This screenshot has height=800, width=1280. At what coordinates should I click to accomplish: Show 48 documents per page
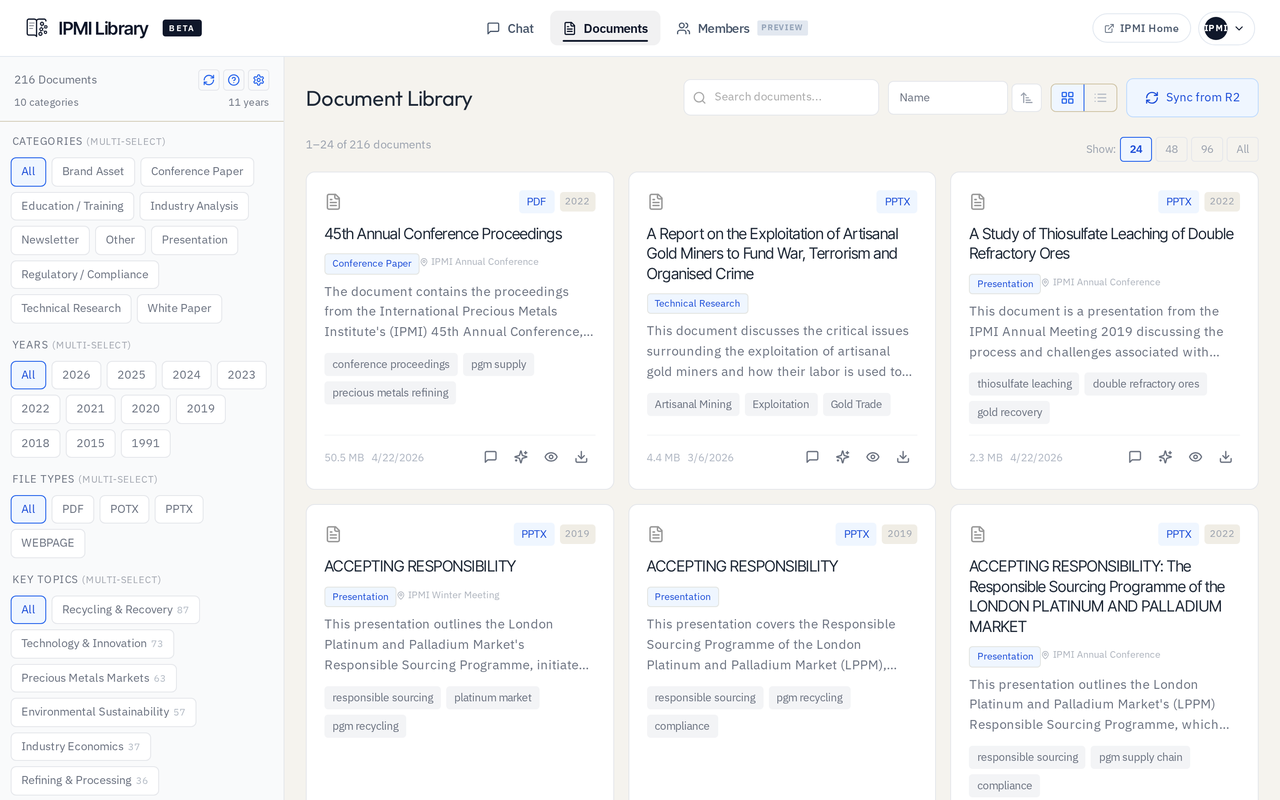point(1171,149)
